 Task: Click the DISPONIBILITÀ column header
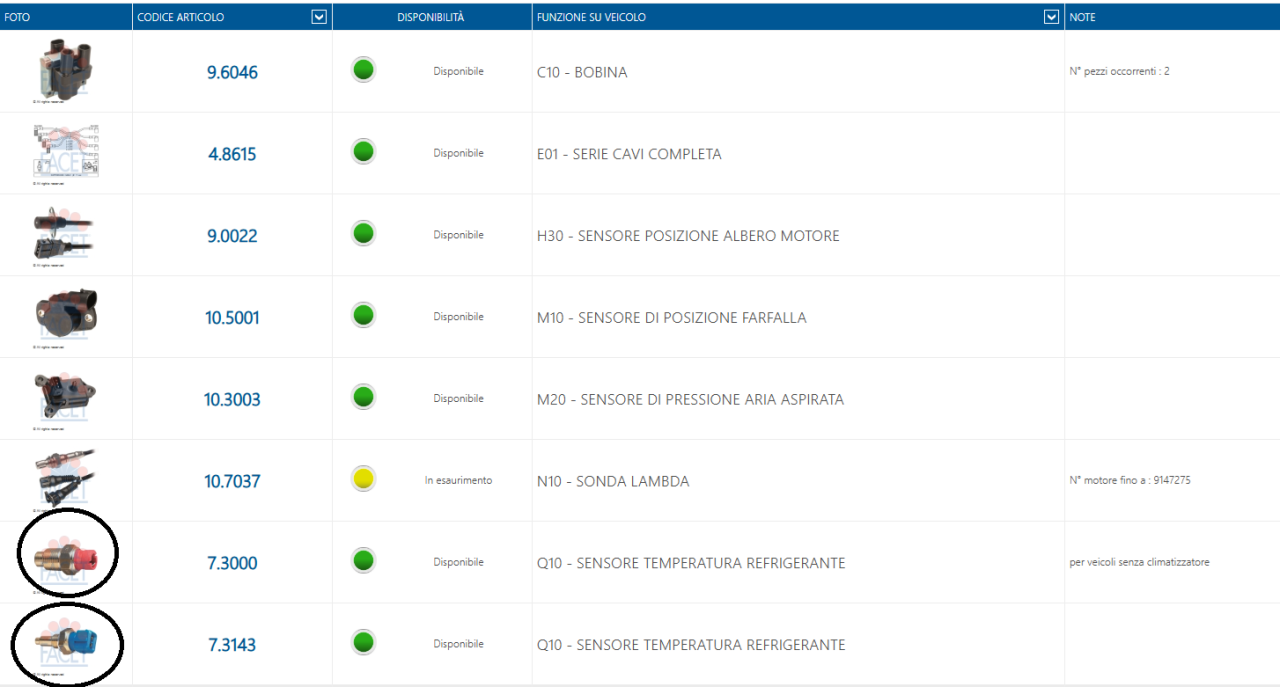(430, 17)
